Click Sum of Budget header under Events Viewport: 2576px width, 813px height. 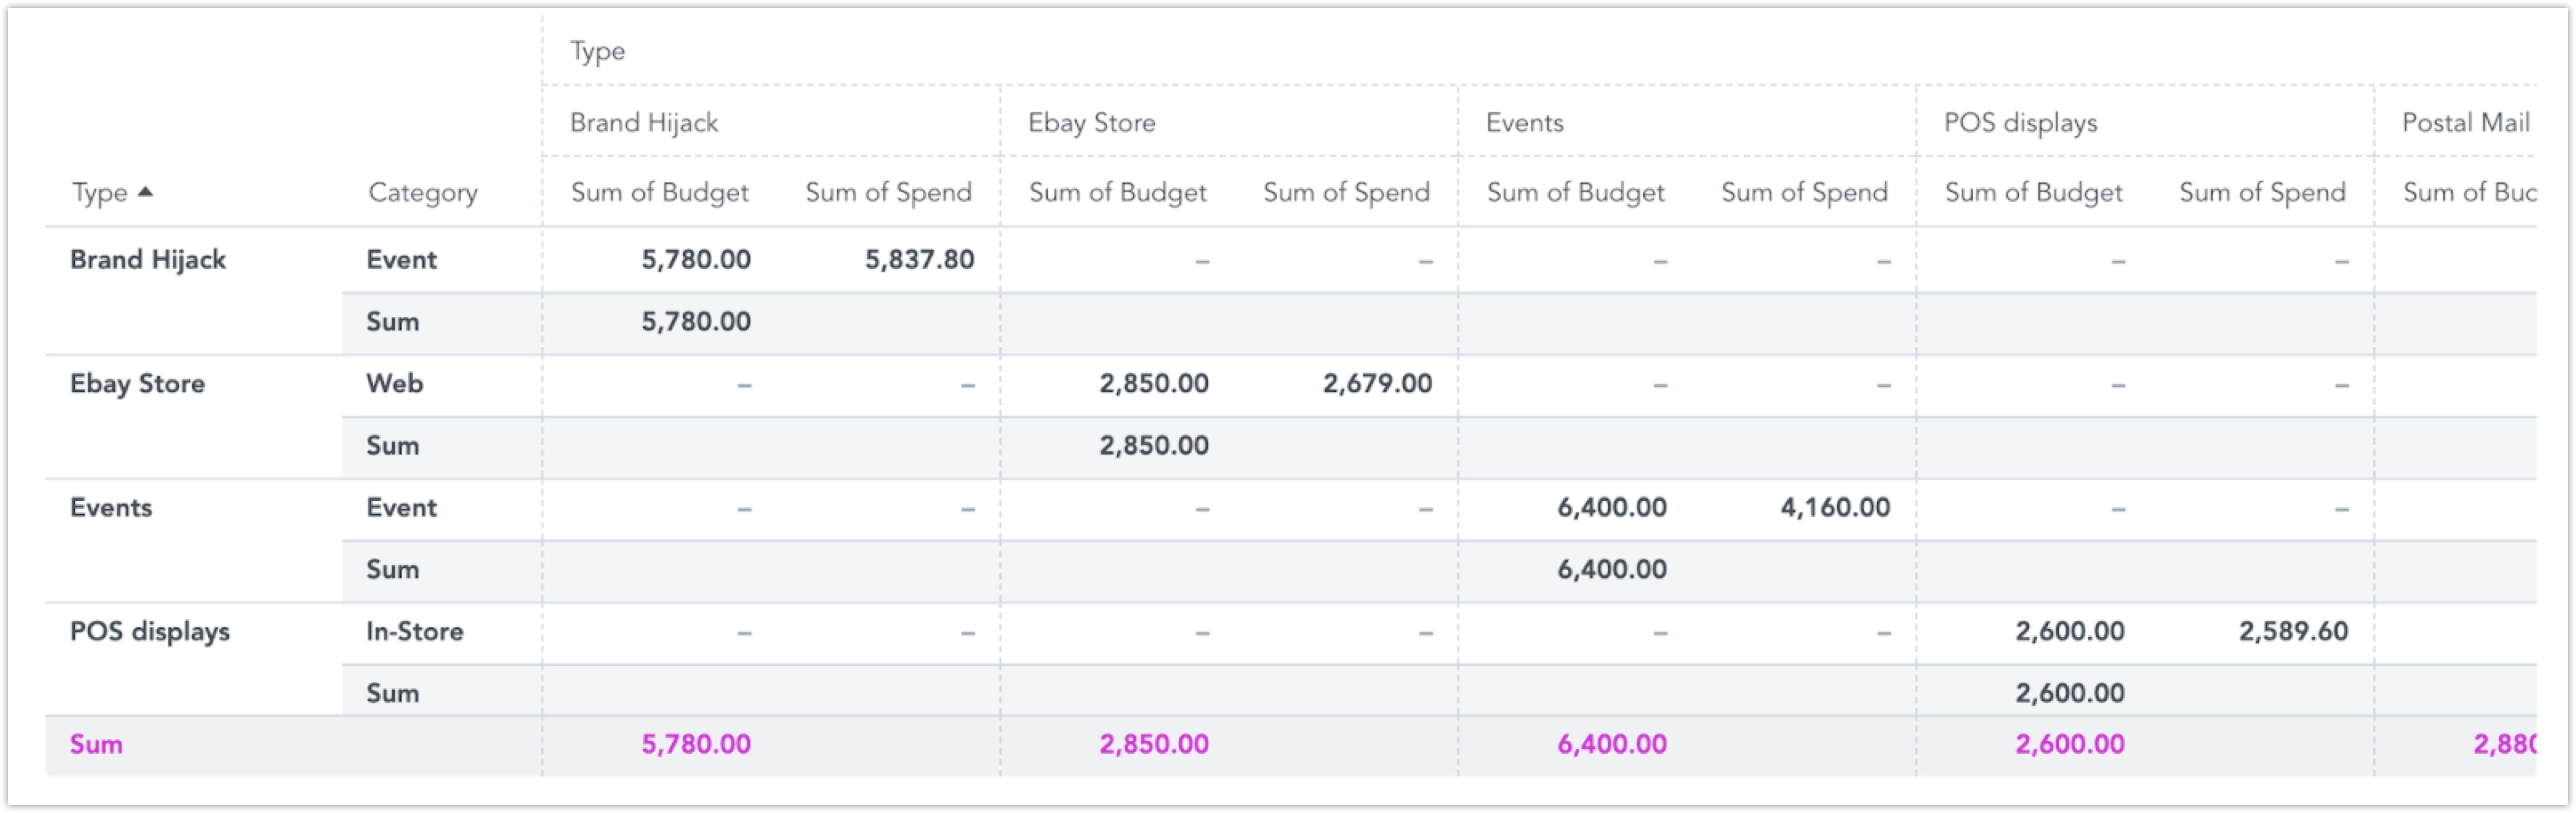point(1575,192)
